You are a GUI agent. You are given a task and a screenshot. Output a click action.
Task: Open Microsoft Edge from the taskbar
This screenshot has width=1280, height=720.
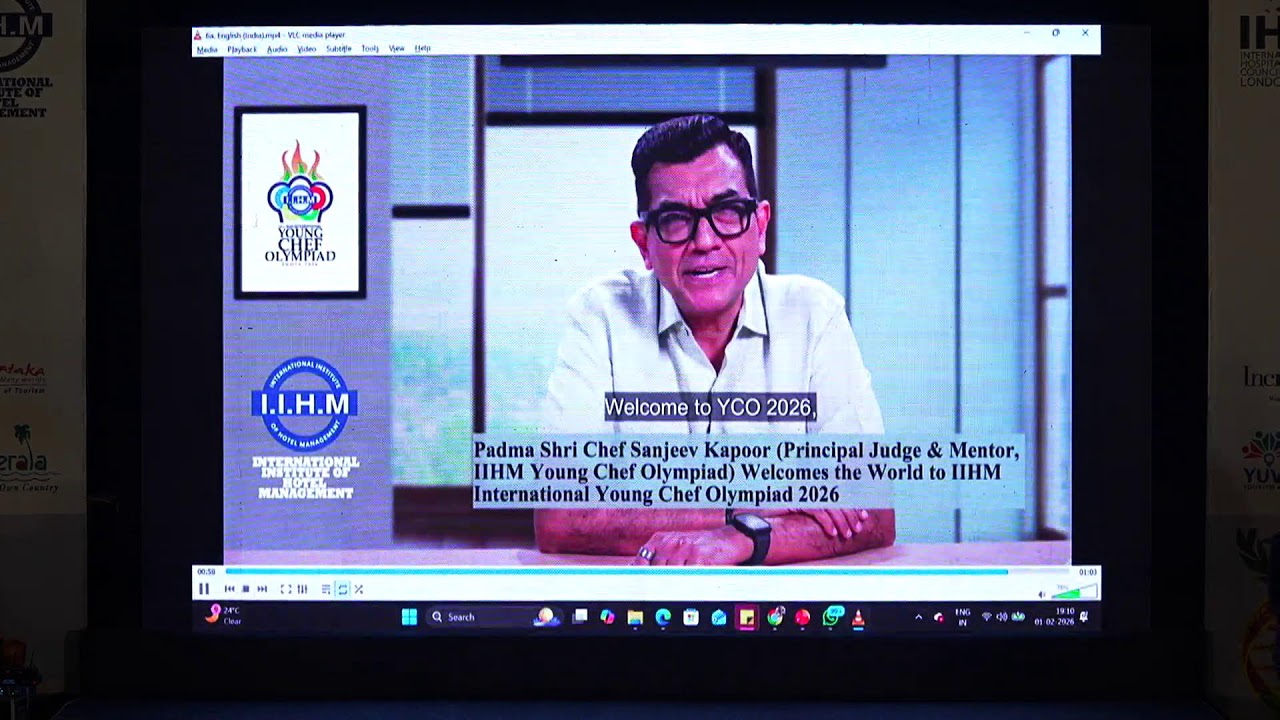pyautogui.click(x=663, y=617)
